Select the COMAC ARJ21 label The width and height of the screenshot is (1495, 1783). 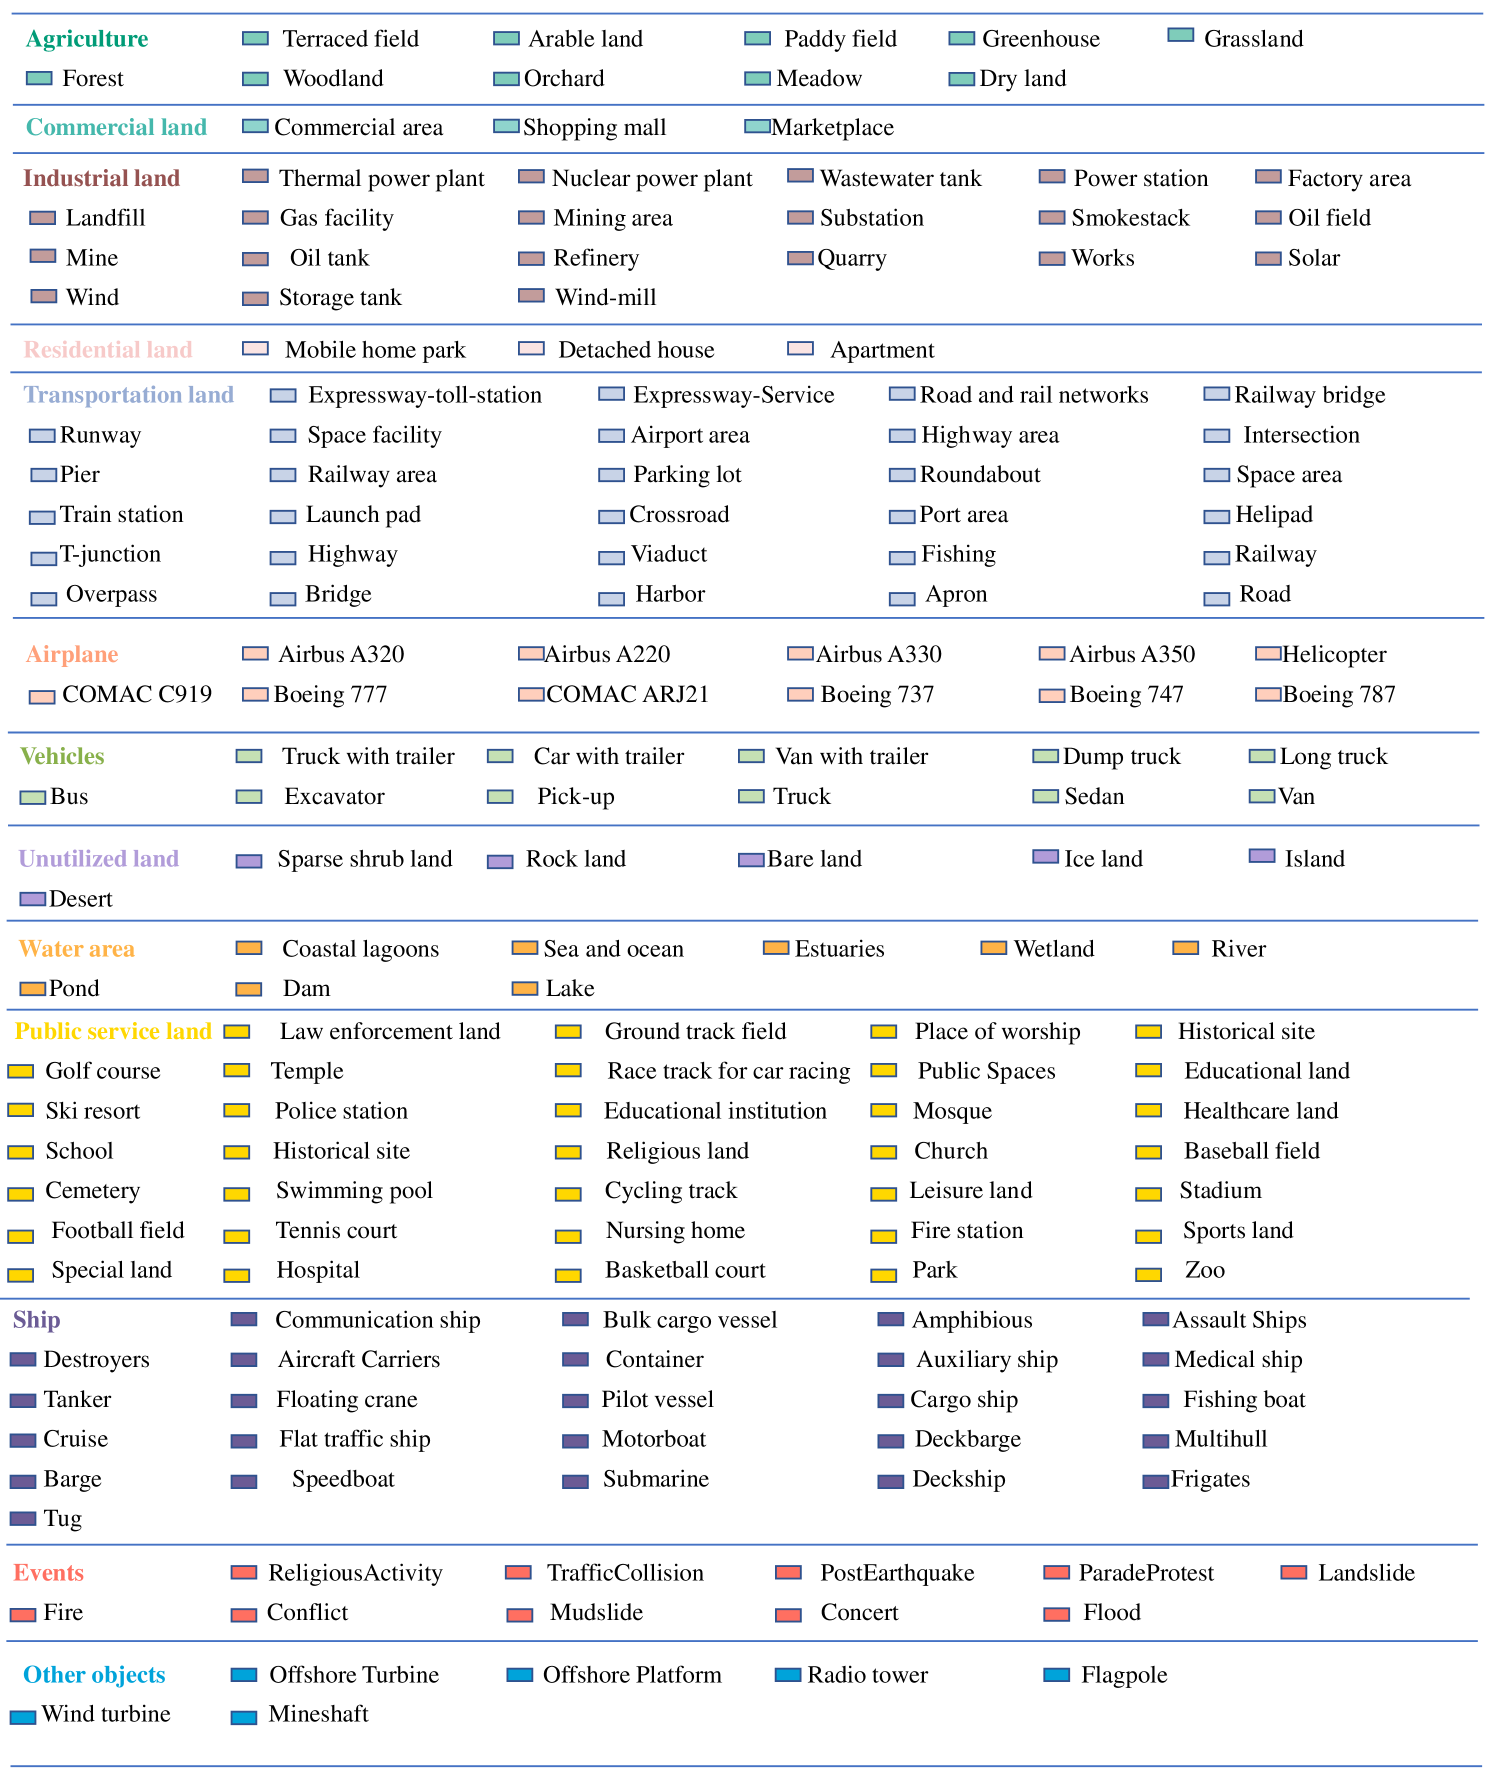point(627,694)
